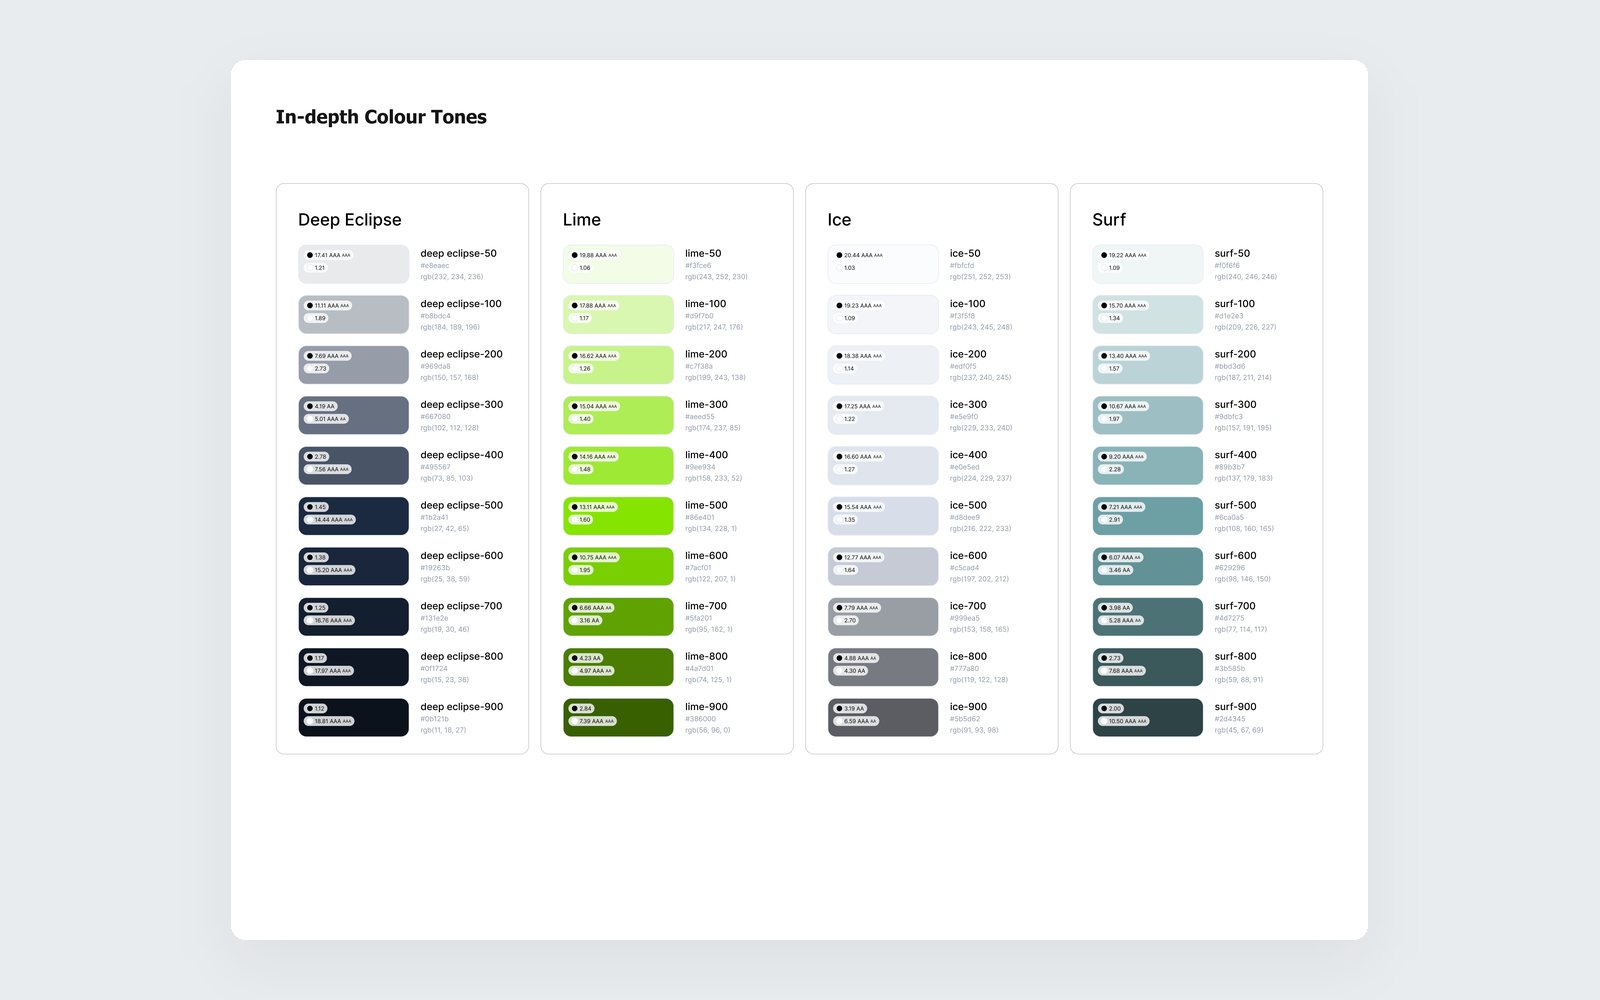This screenshot has height=1000, width=1600.
Task: Select the deep eclipse-50 colour swatch
Action: coord(353,264)
